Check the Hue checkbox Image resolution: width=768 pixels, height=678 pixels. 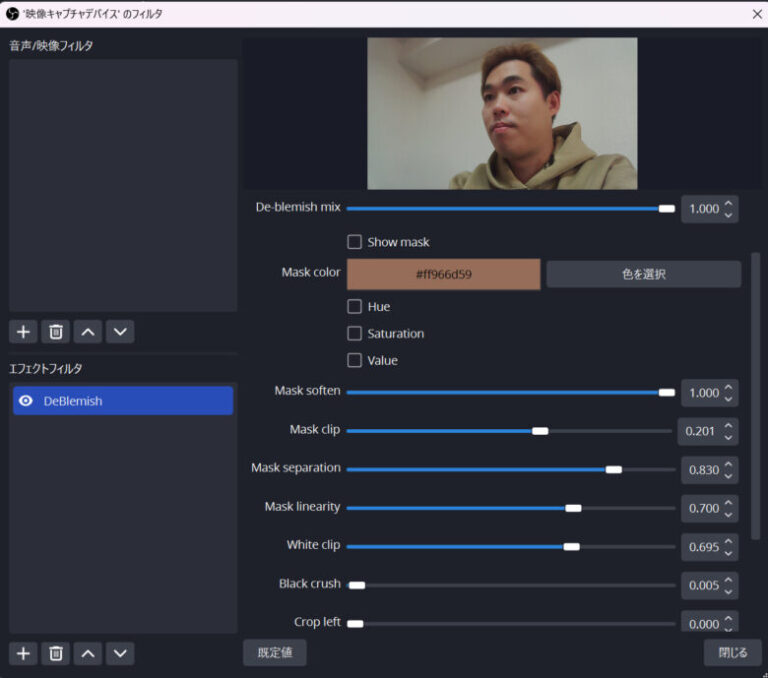coord(354,307)
